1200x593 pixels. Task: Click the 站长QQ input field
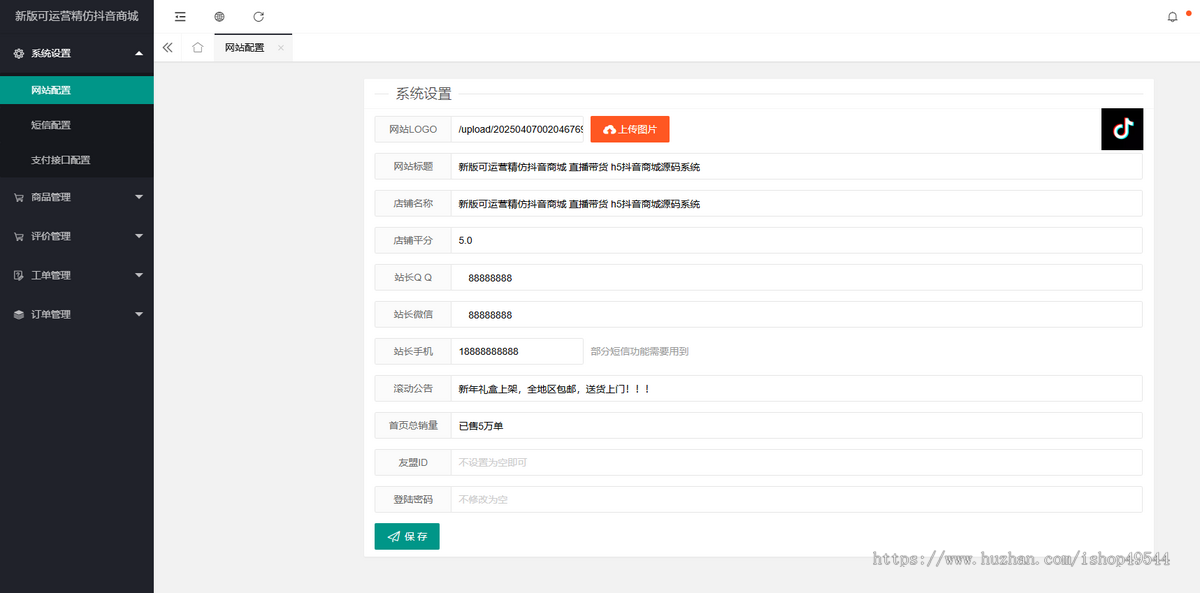[x=796, y=277]
